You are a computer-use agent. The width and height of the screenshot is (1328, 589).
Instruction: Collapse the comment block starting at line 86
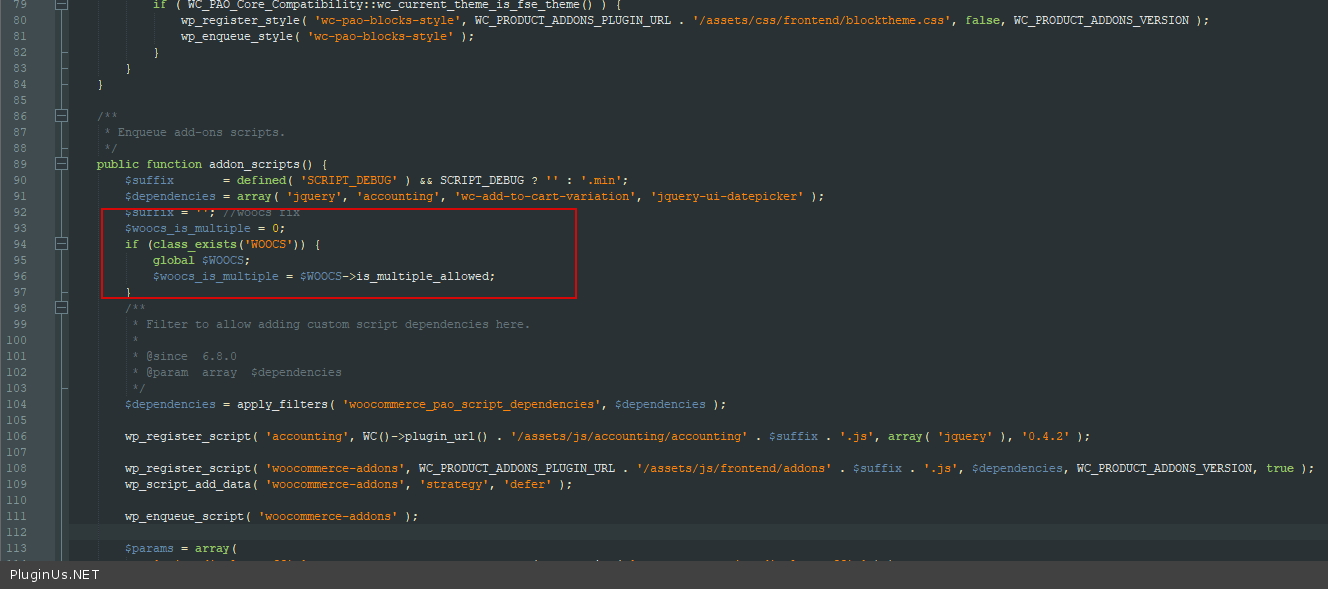click(62, 116)
